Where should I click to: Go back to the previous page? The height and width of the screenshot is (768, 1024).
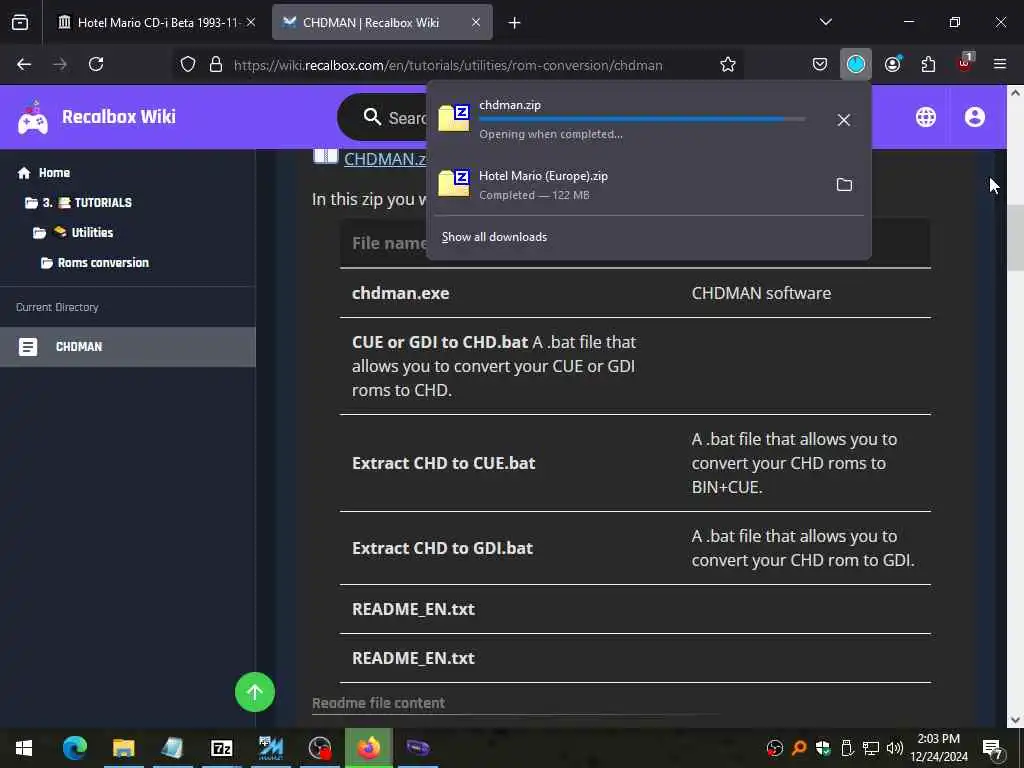(24, 64)
